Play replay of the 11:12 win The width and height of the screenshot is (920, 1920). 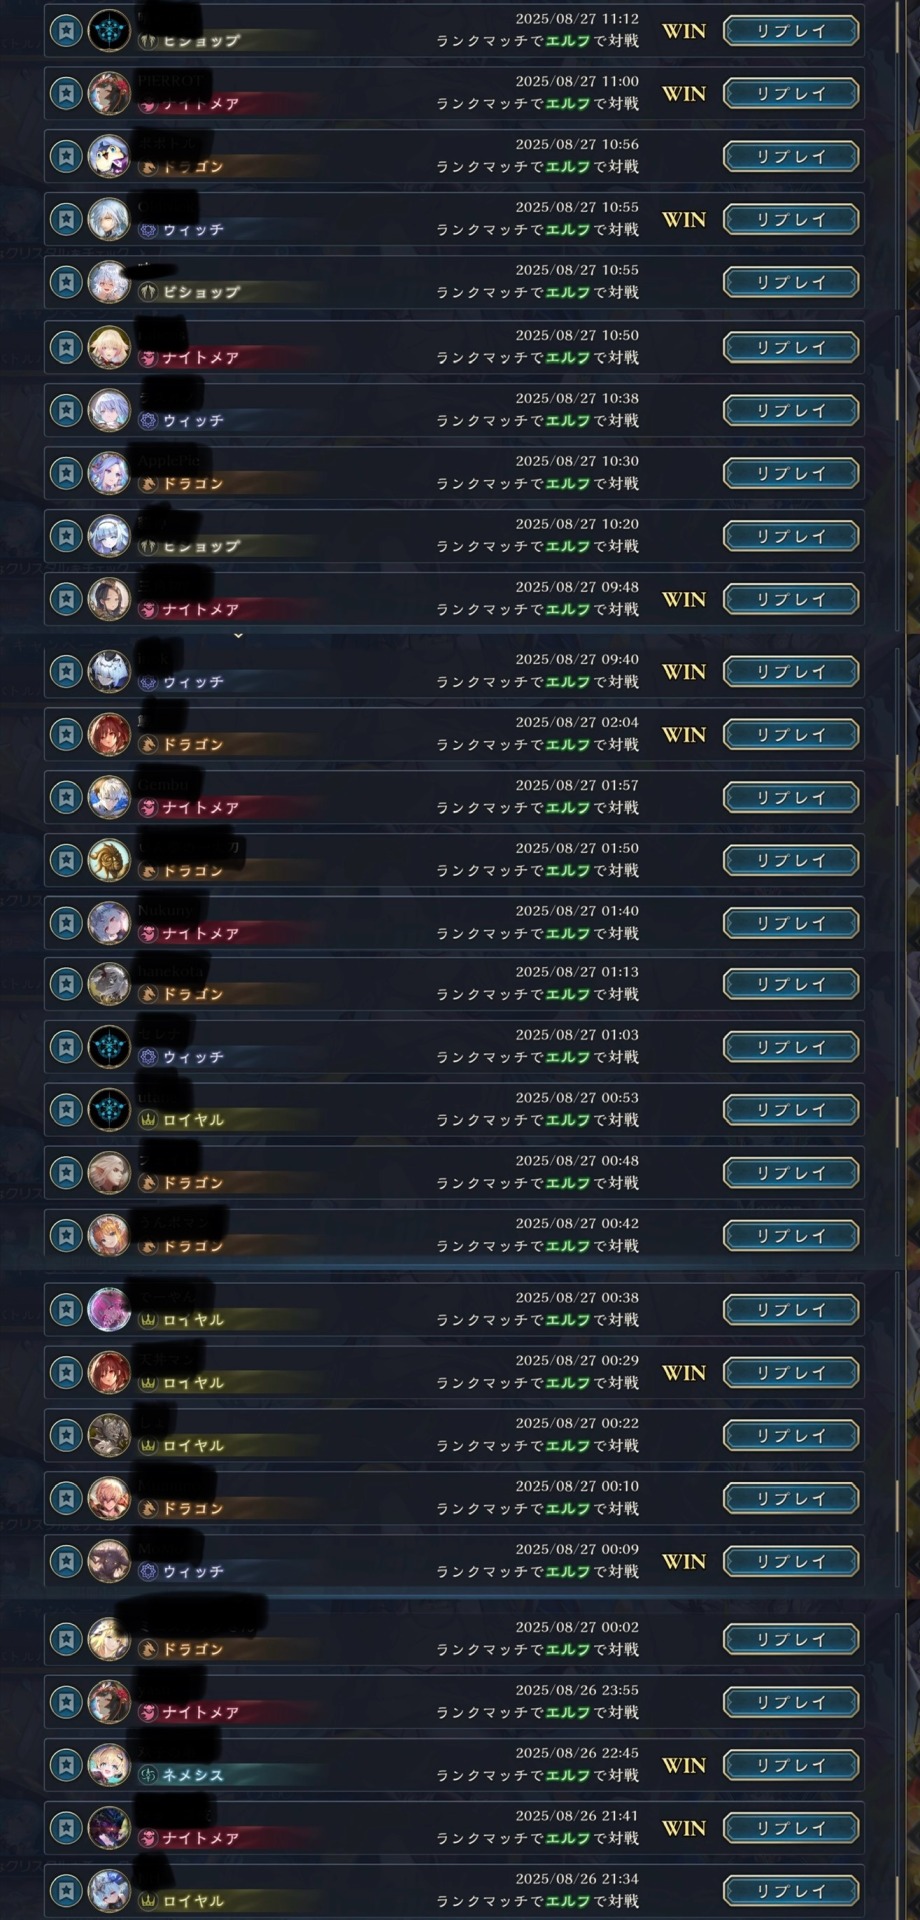tap(791, 31)
